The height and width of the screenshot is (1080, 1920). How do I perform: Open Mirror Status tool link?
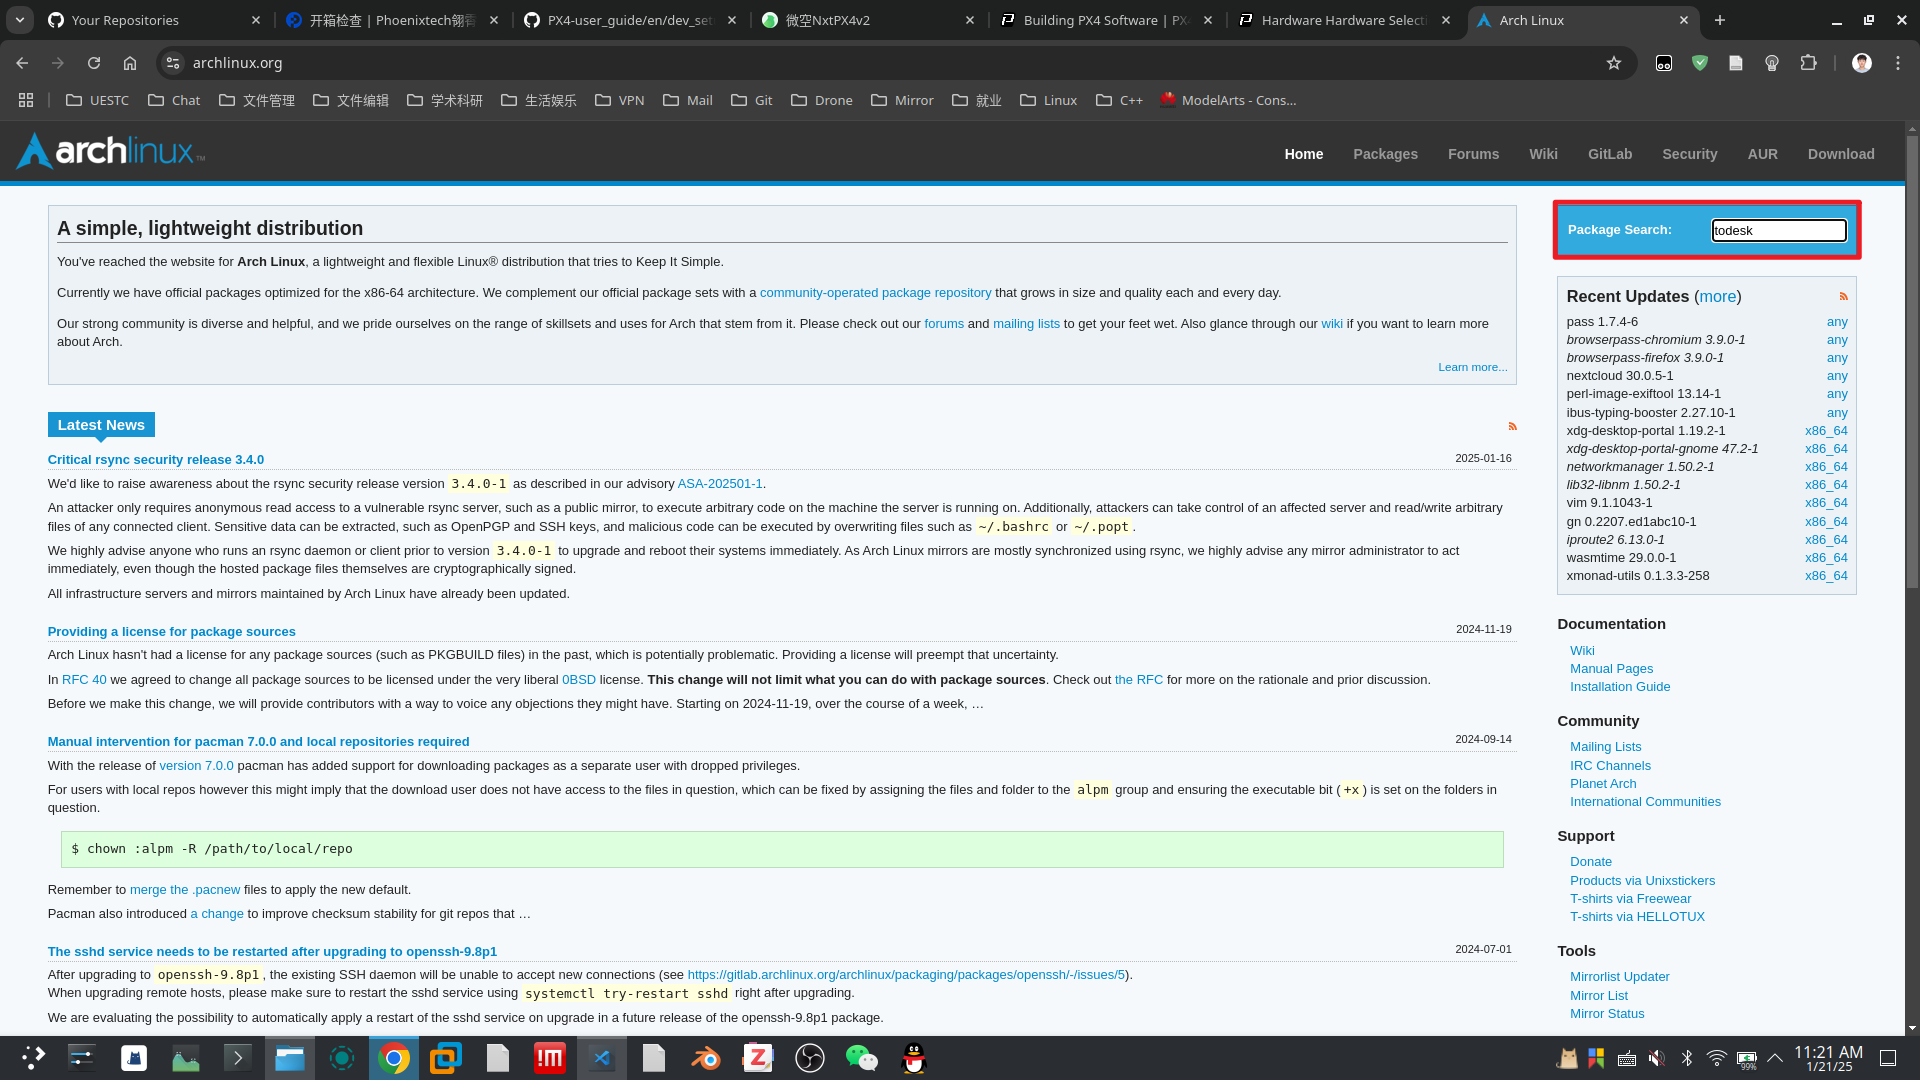coord(1607,1014)
